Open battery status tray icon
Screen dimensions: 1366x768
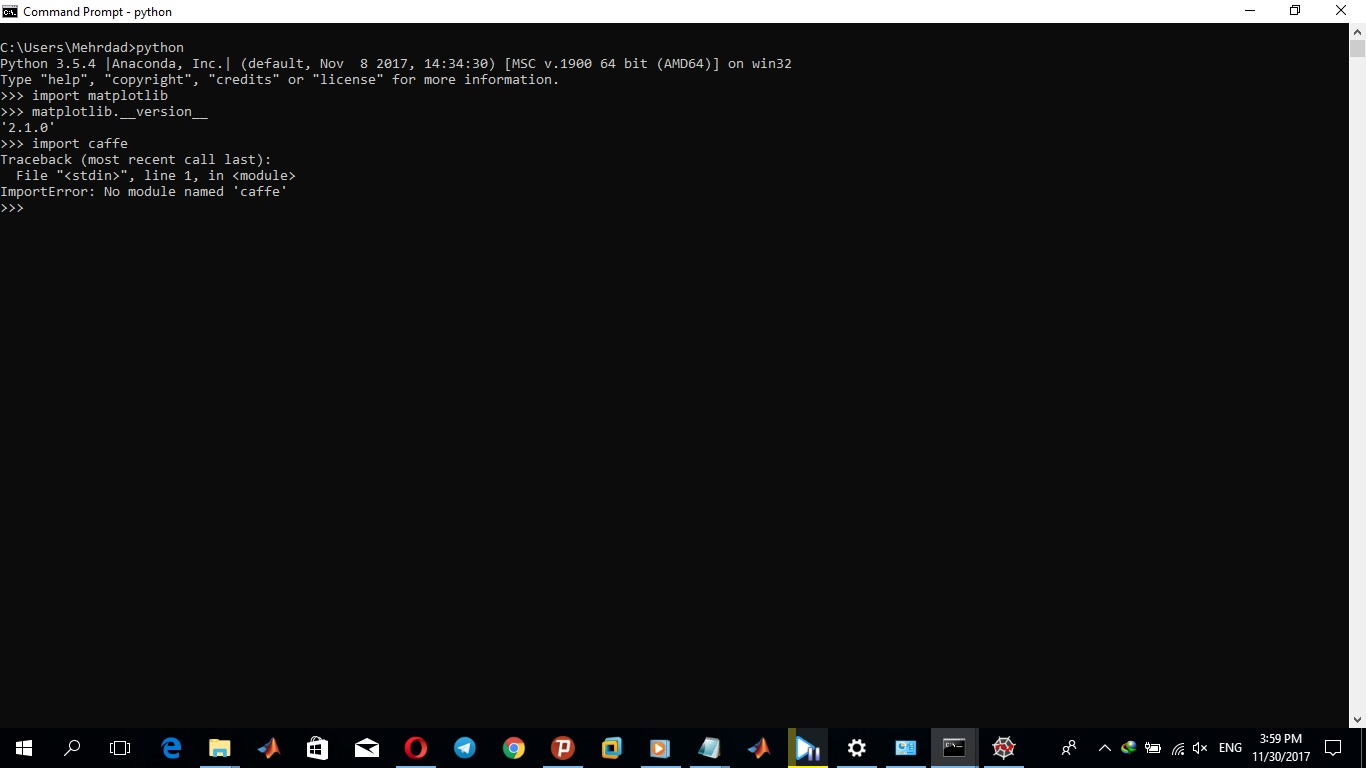[x=1153, y=748]
